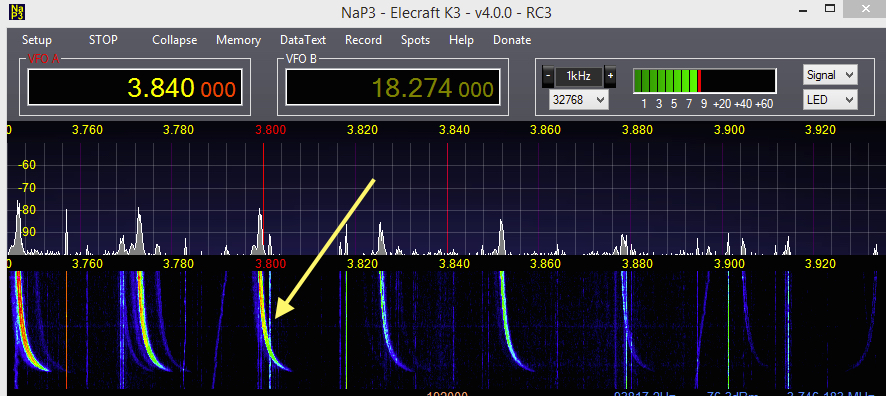Click Collapse in the menu bar

click(175, 40)
